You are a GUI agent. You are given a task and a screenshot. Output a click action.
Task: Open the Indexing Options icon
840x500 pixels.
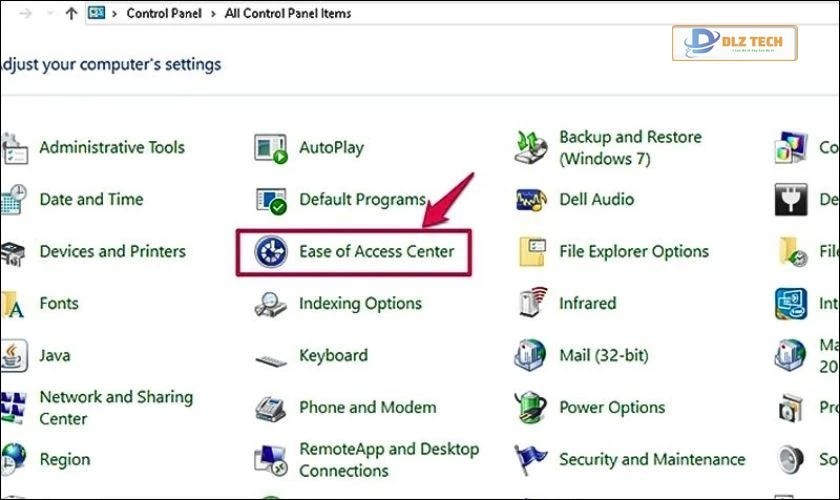[272, 304]
